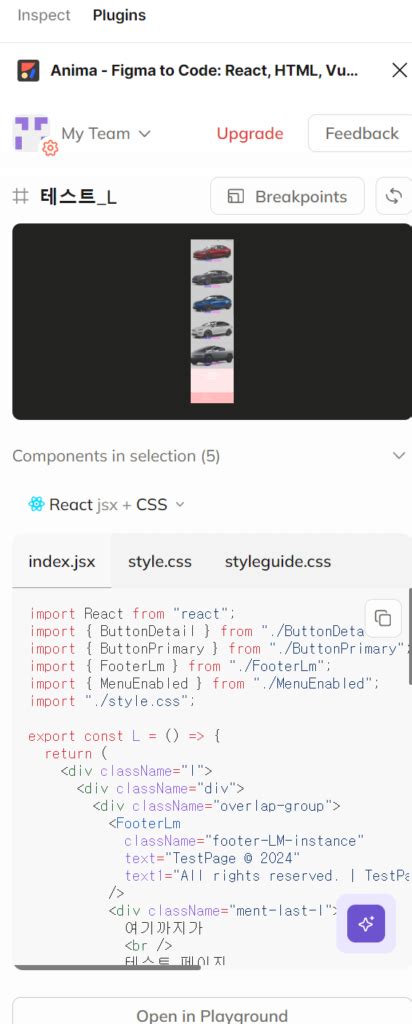Open the Breakpoints settings

pyautogui.click(x=287, y=197)
